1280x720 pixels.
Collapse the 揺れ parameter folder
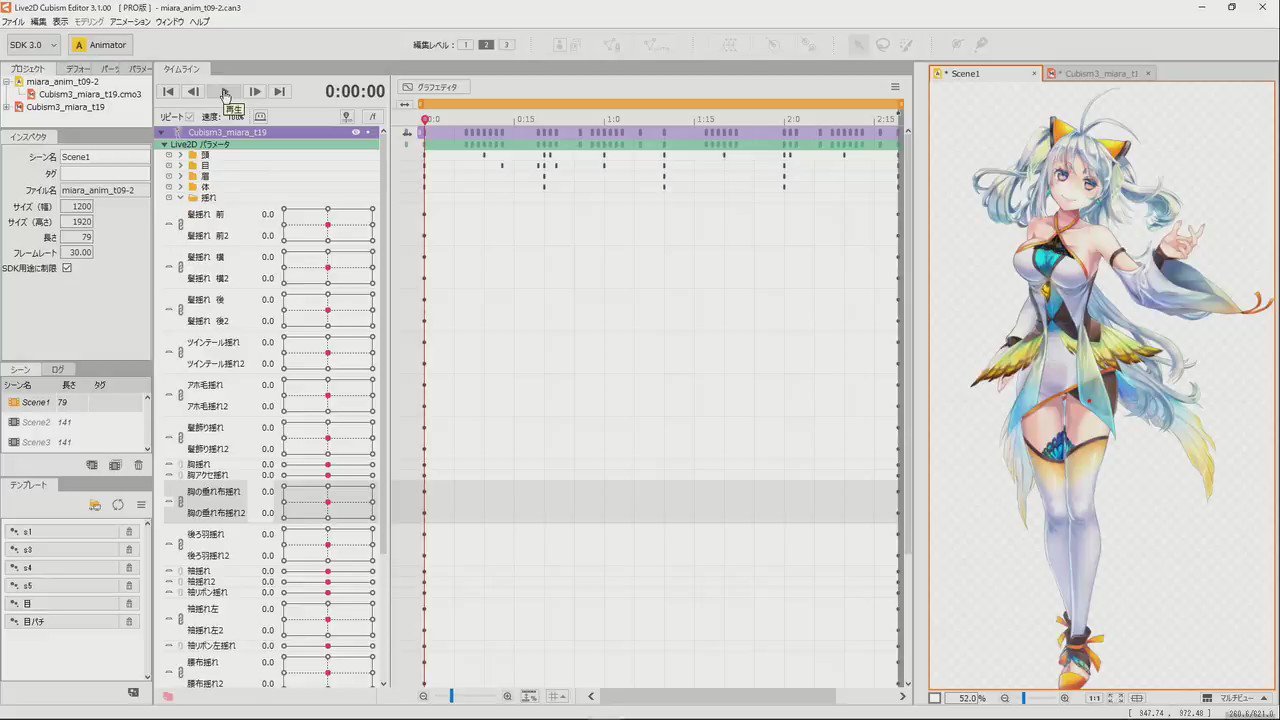point(180,198)
